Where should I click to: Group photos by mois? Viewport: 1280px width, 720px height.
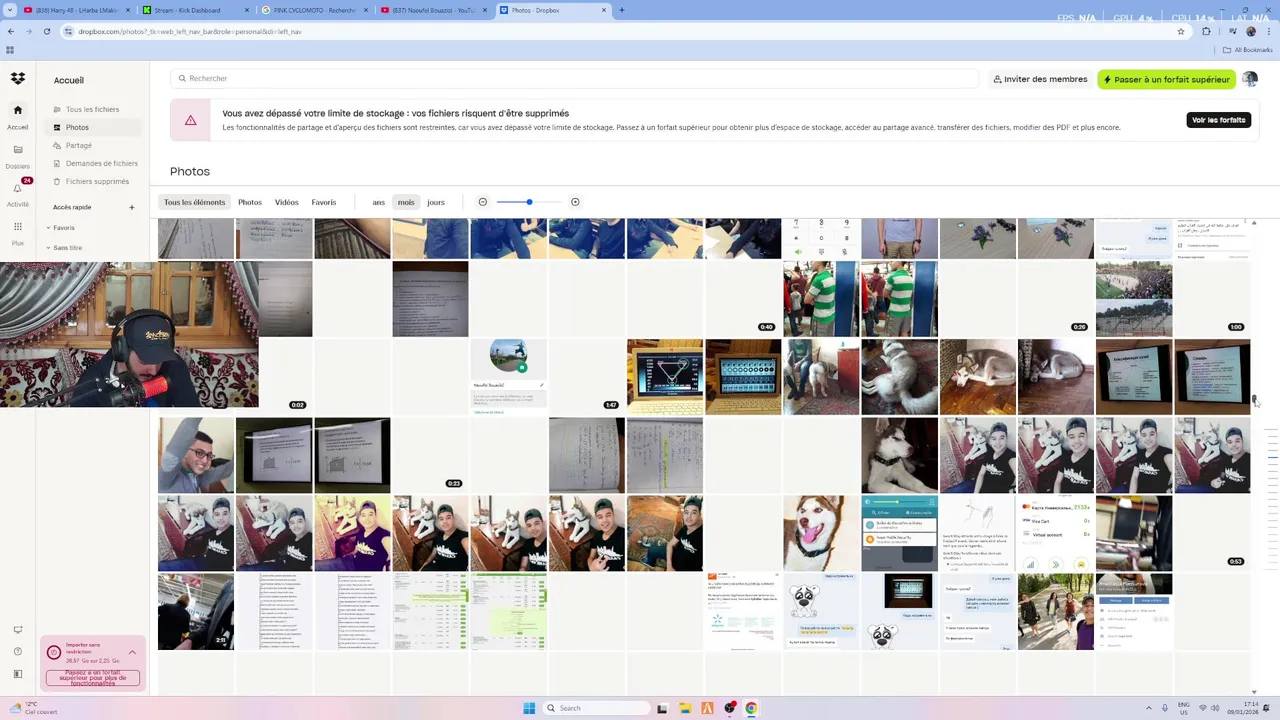pyautogui.click(x=406, y=202)
